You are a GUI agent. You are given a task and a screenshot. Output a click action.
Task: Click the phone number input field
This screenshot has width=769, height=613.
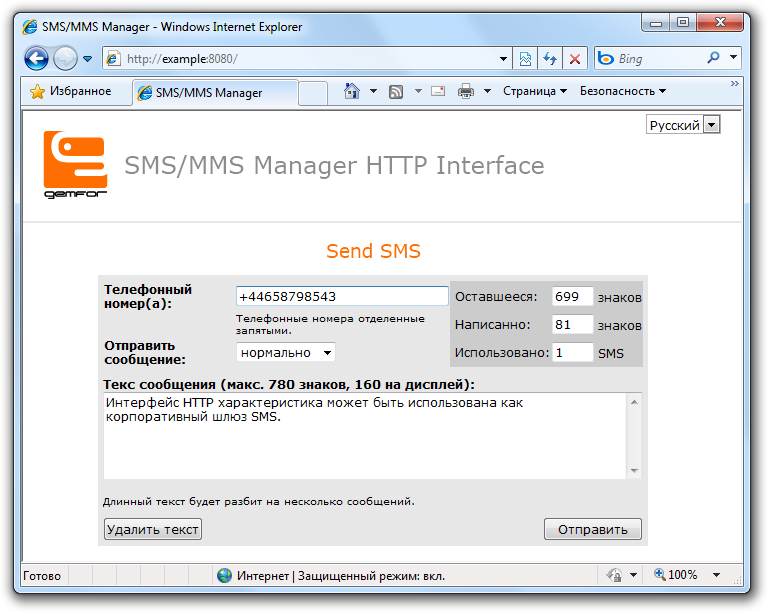pyautogui.click(x=342, y=297)
